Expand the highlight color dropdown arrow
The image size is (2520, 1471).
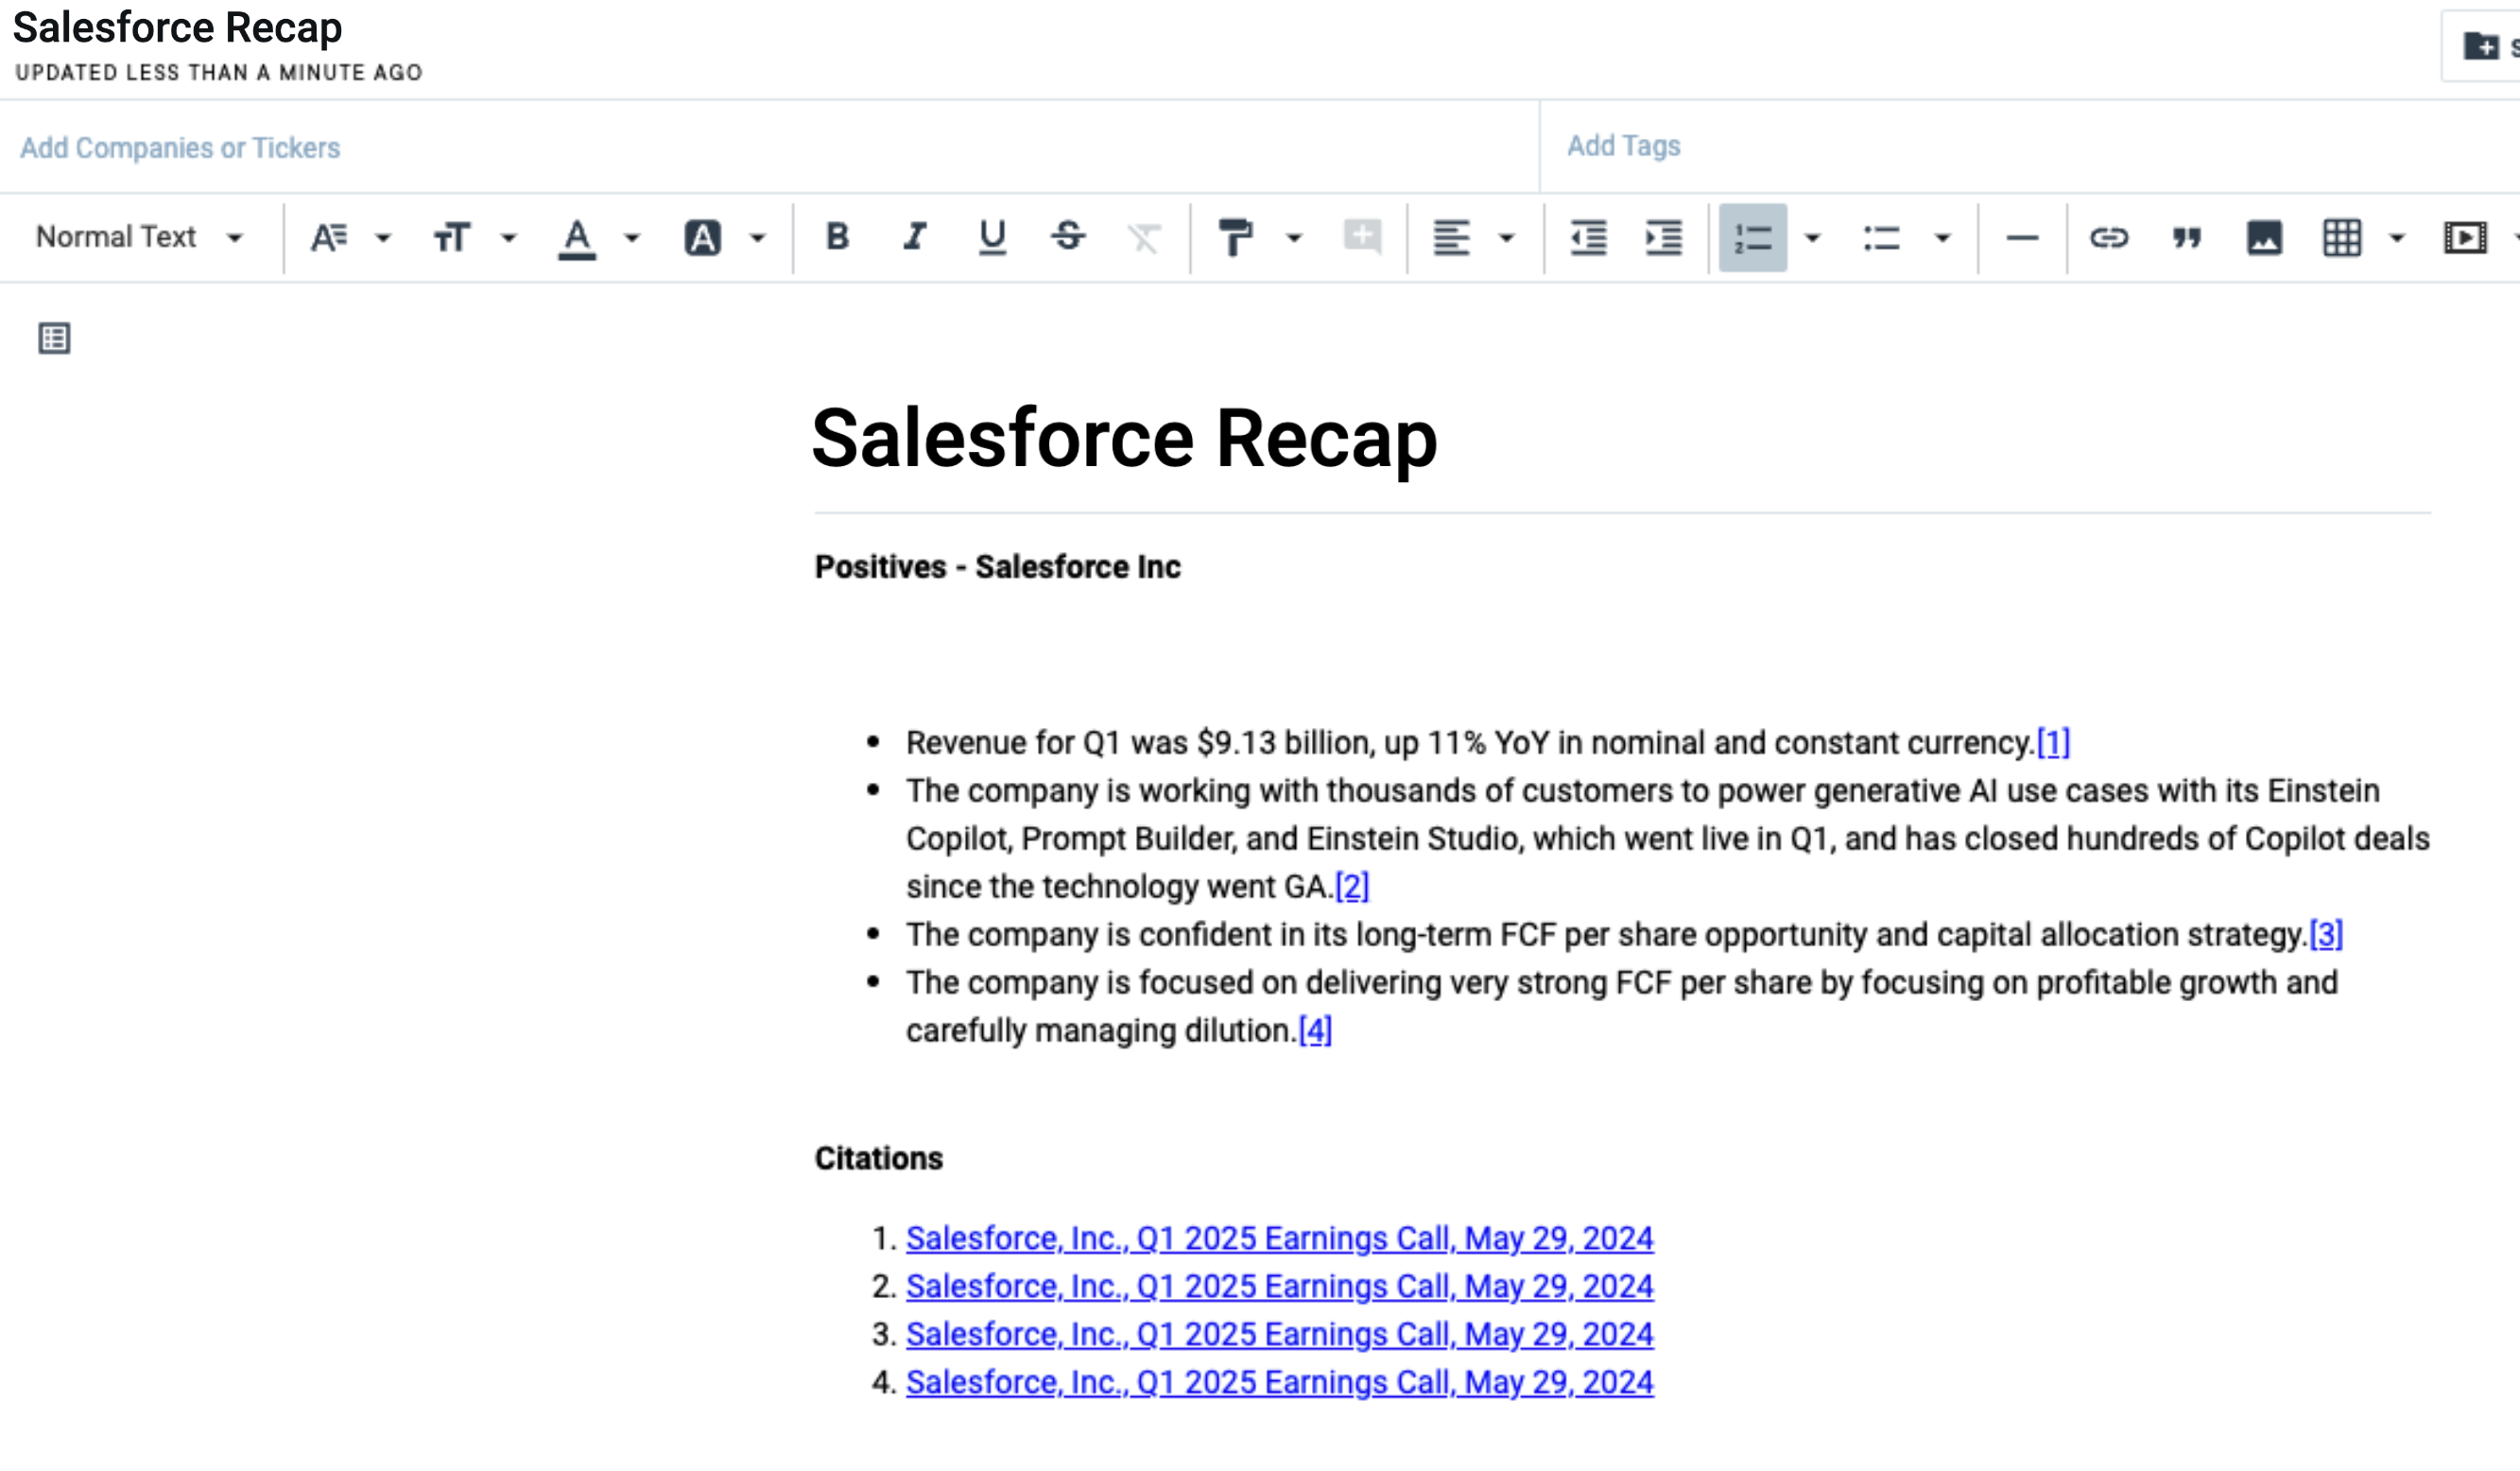tap(758, 238)
